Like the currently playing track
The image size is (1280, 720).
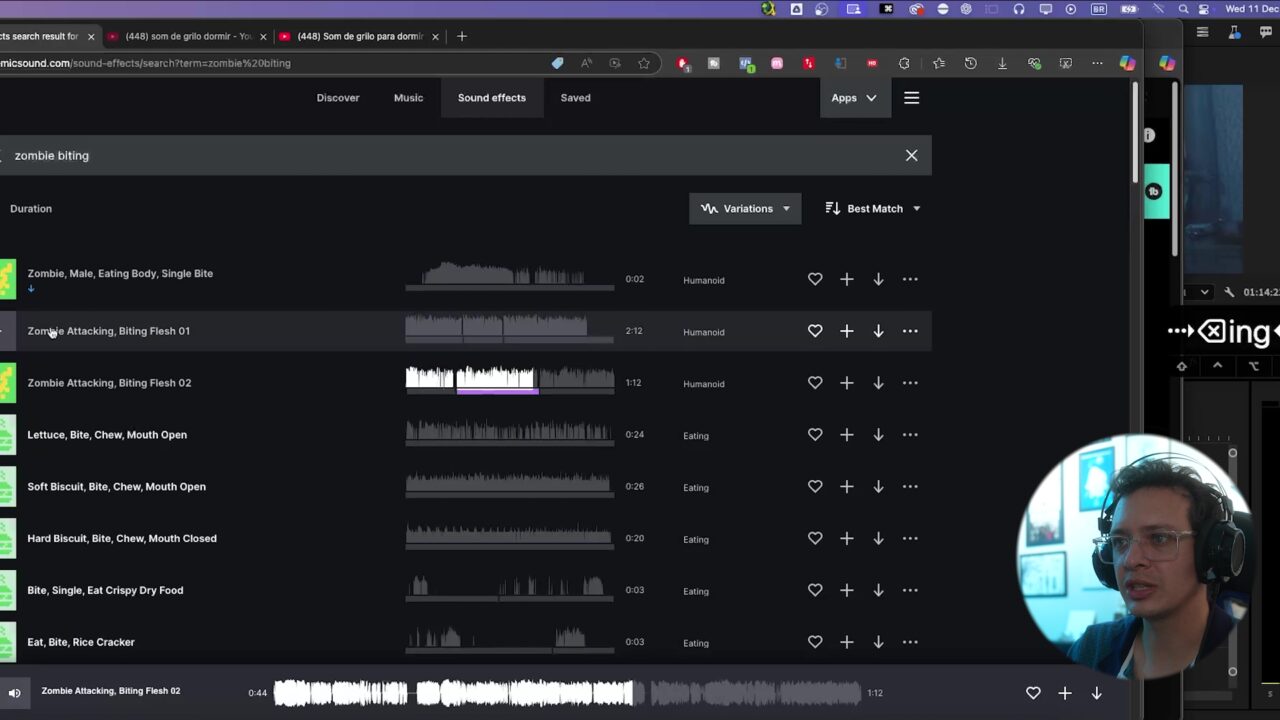pyautogui.click(x=1033, y=693)
